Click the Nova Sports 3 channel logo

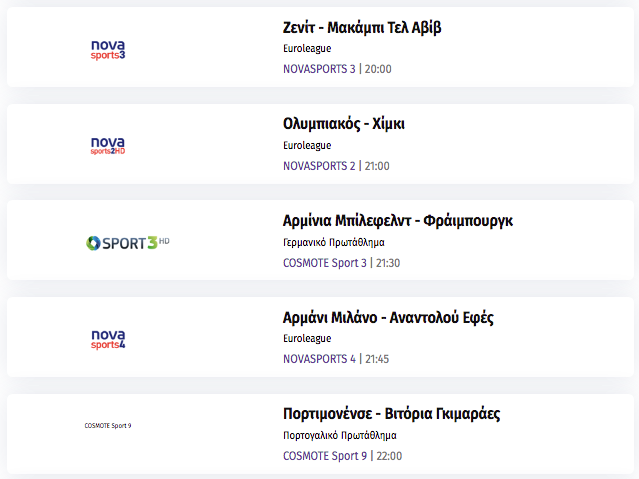pos(108,50)
